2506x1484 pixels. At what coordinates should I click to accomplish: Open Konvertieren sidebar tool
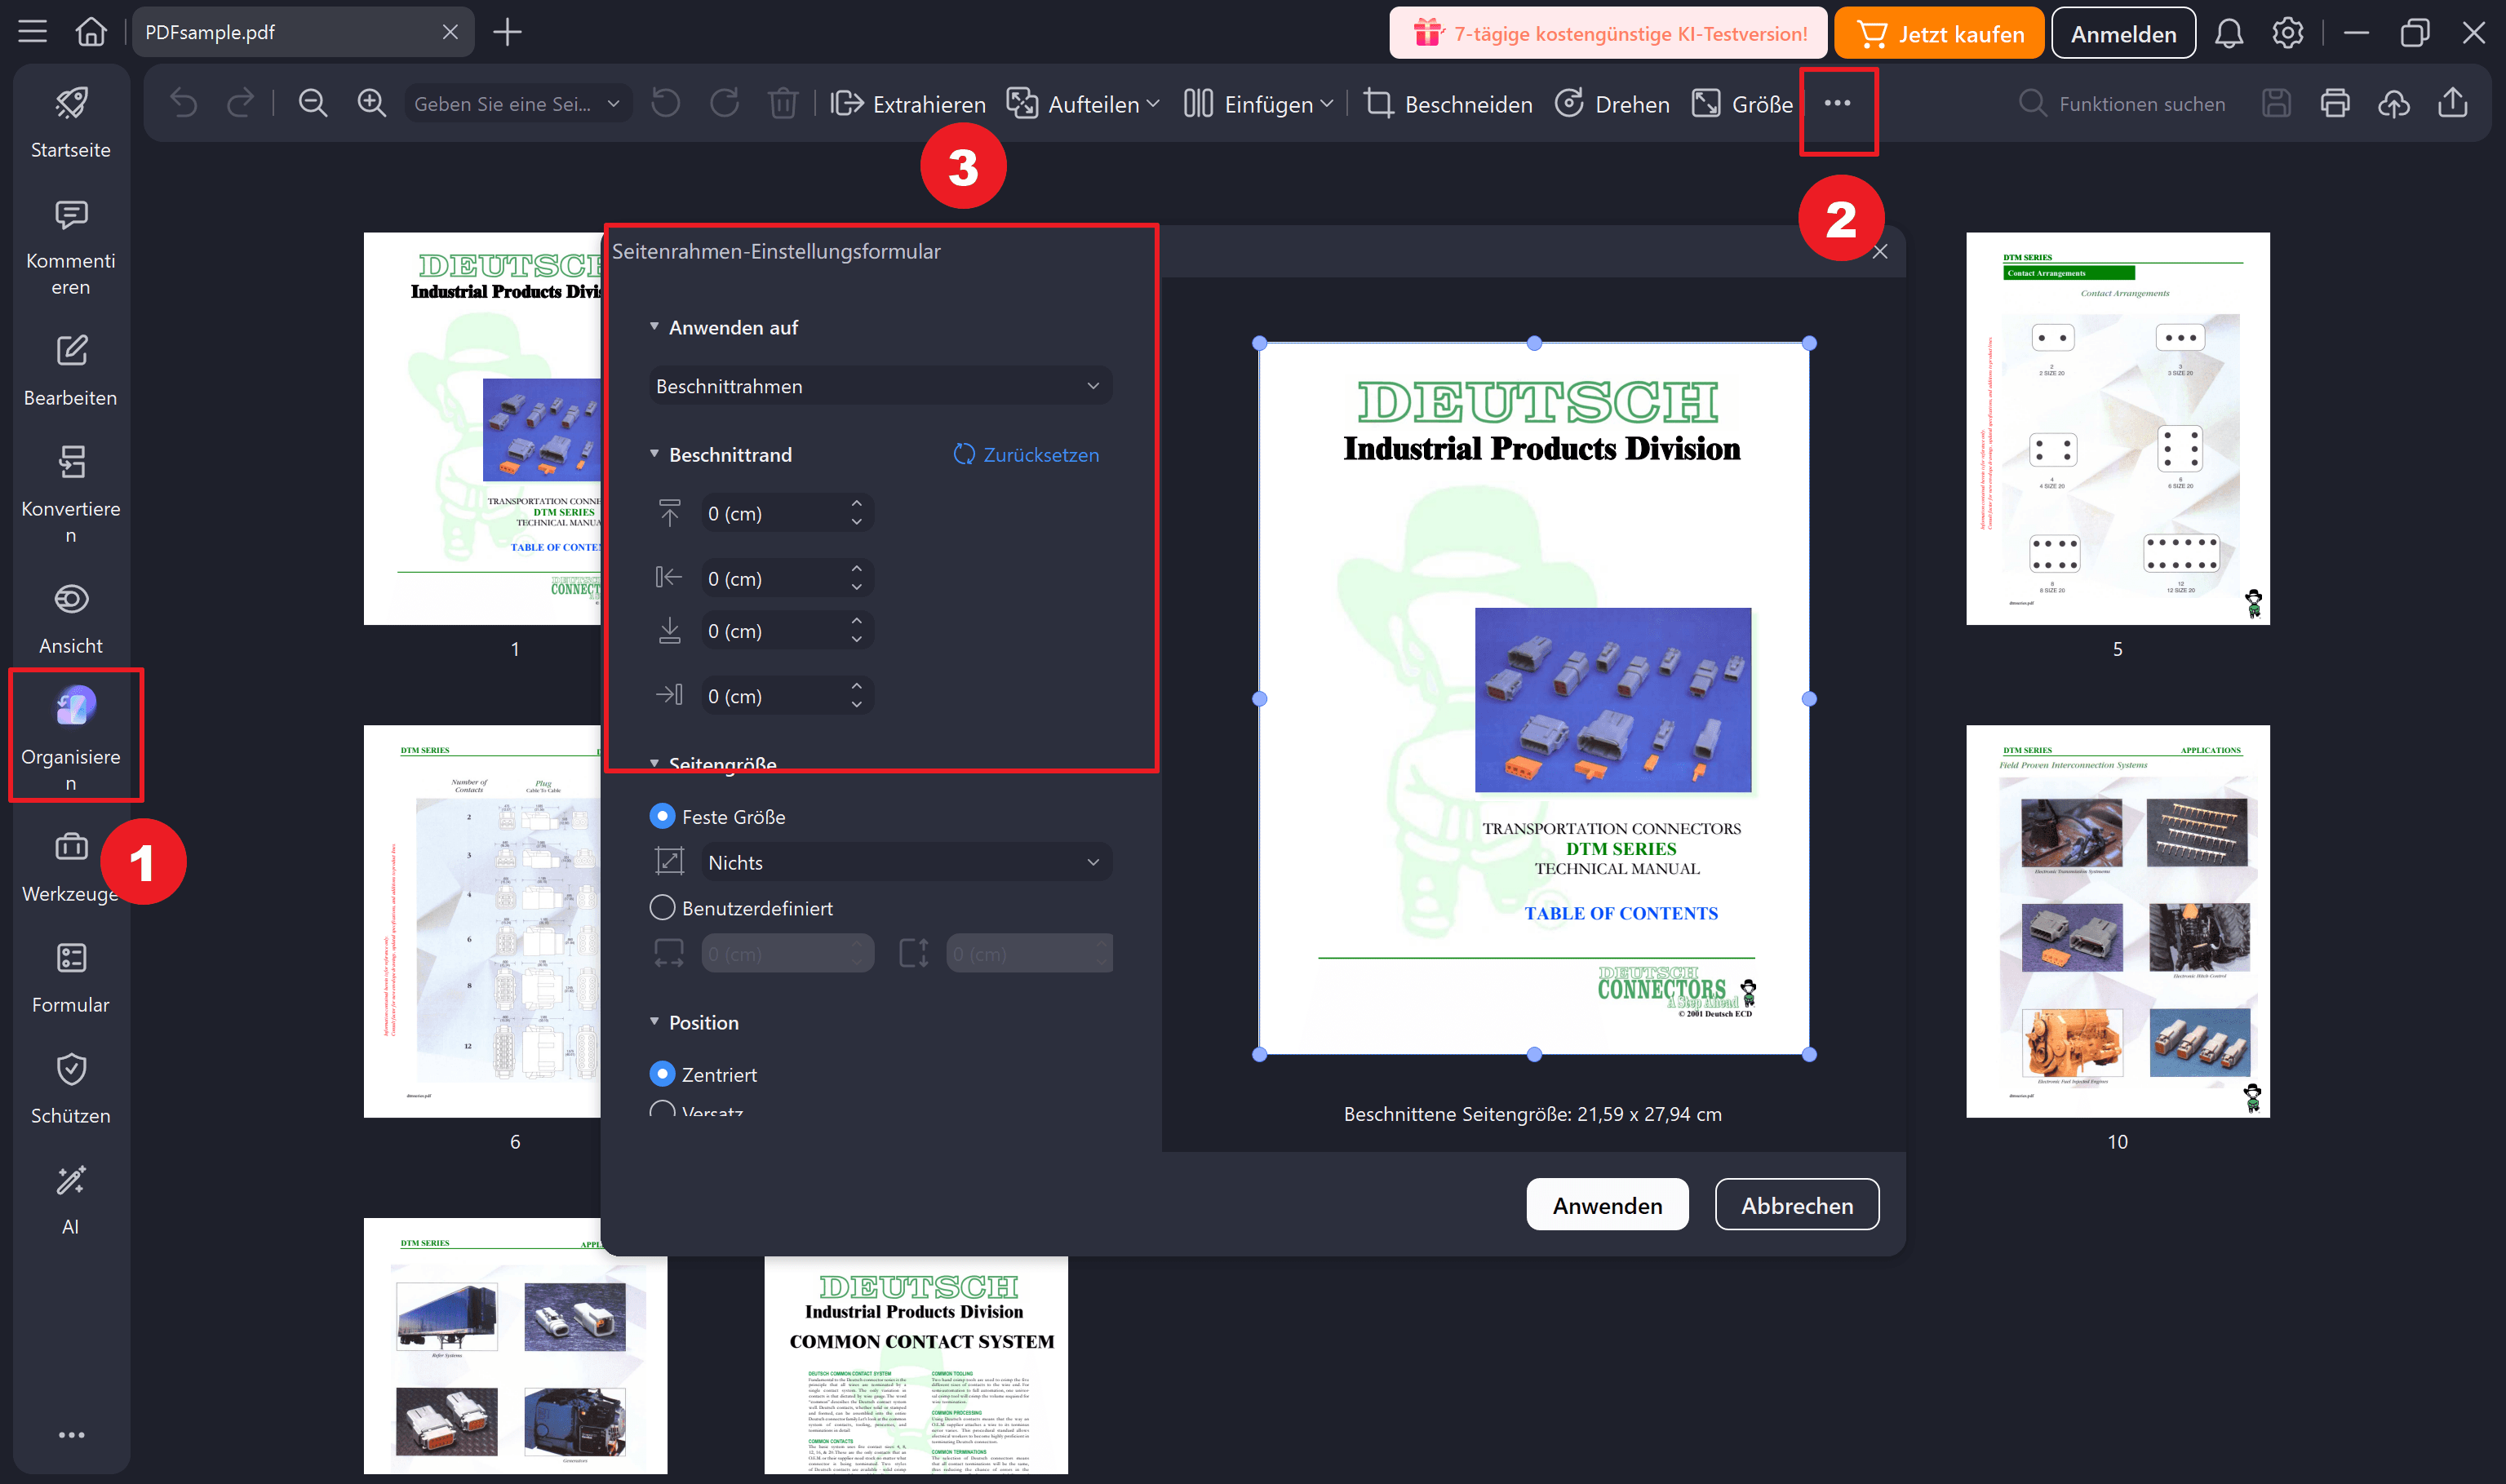pyautogui.click(x=71, y=494)
